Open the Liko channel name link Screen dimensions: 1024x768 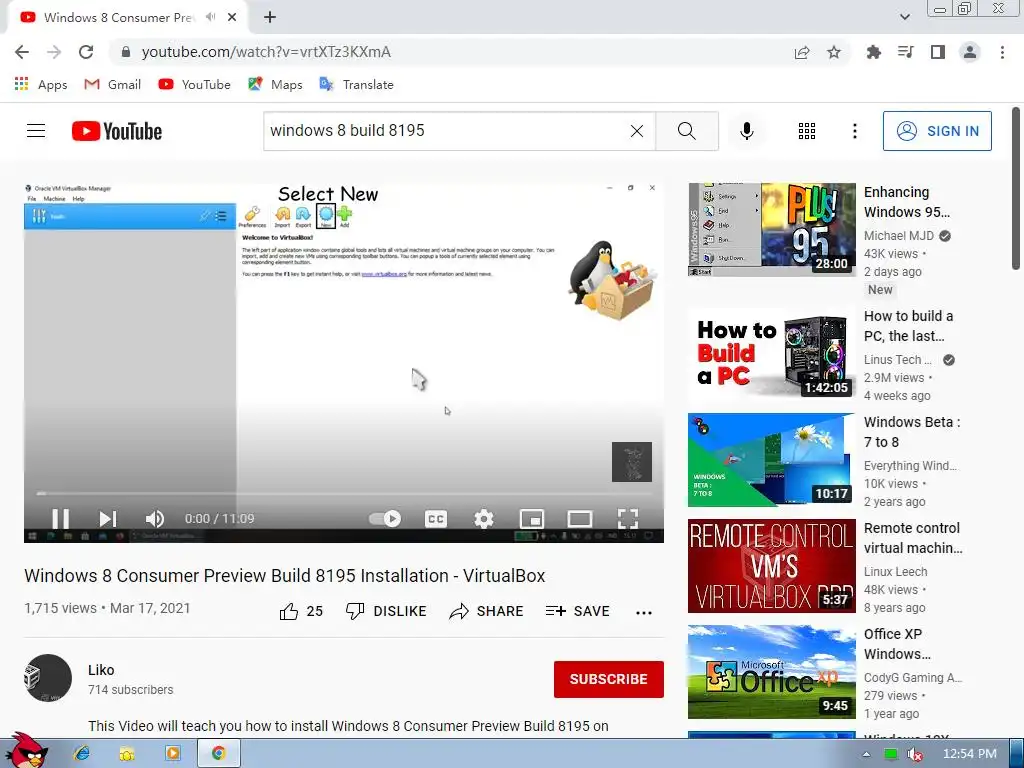(x=101, y=670)
